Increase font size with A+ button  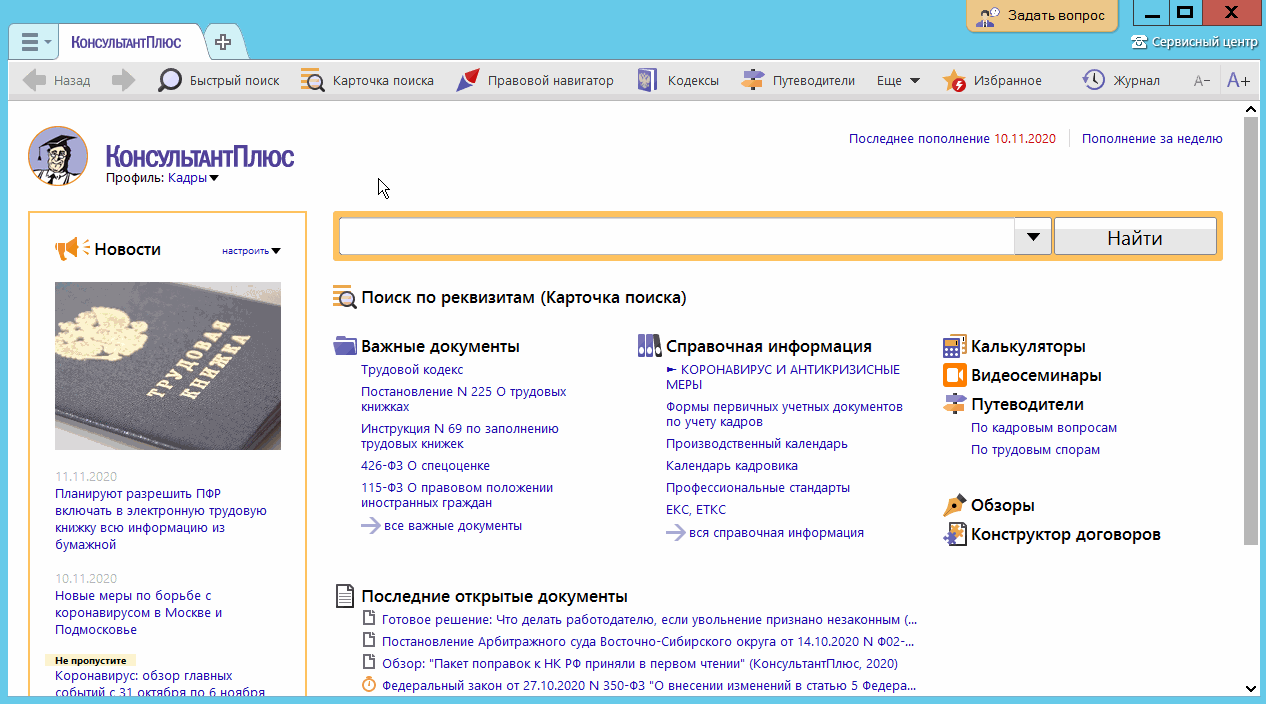[1239, 81]
